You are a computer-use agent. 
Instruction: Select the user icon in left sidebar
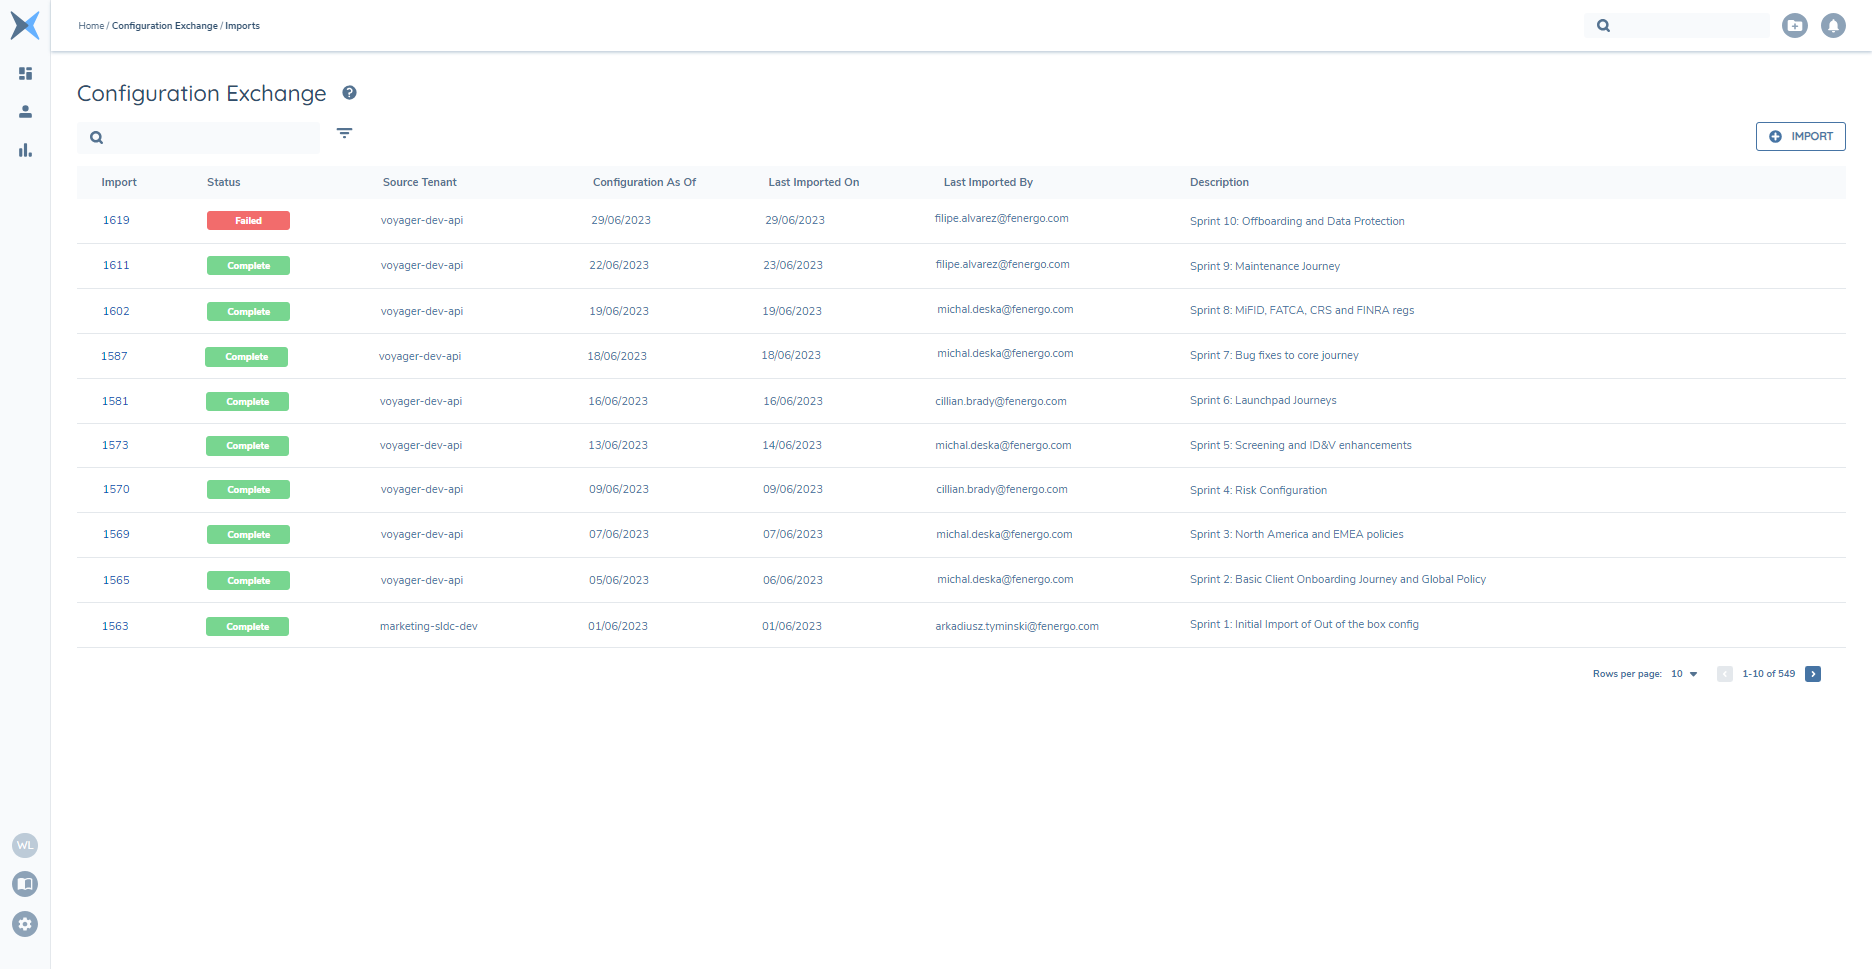pos(25,111)
